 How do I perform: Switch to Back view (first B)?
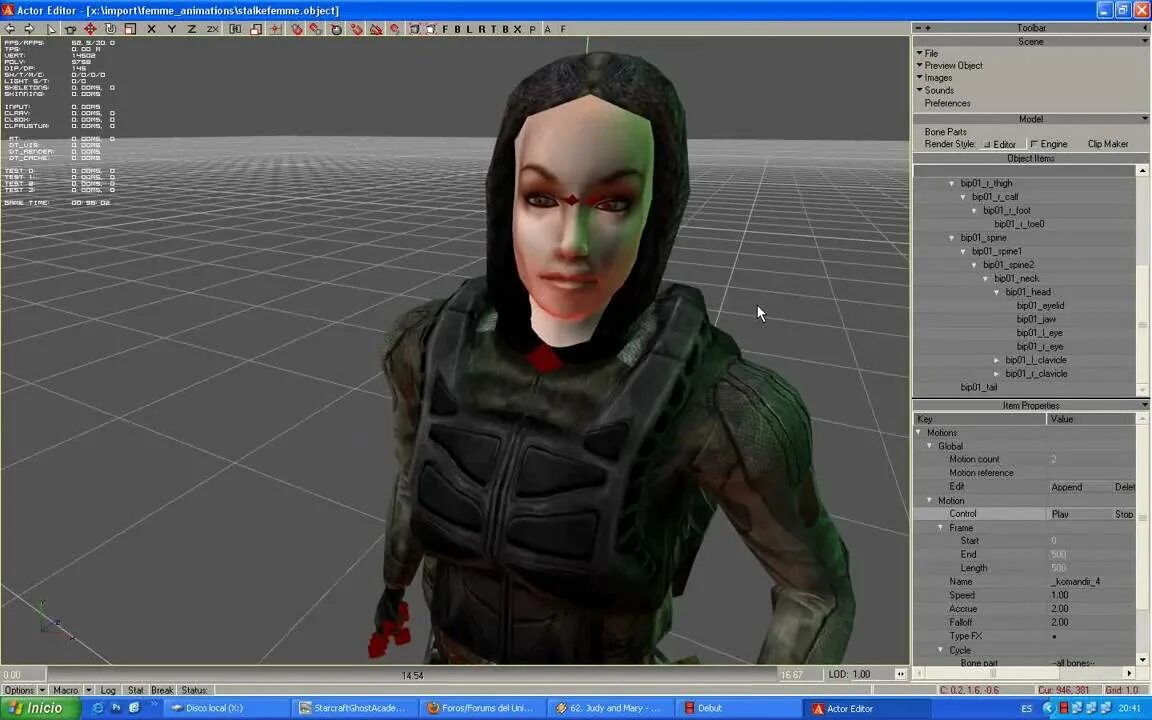pos(457,29)
